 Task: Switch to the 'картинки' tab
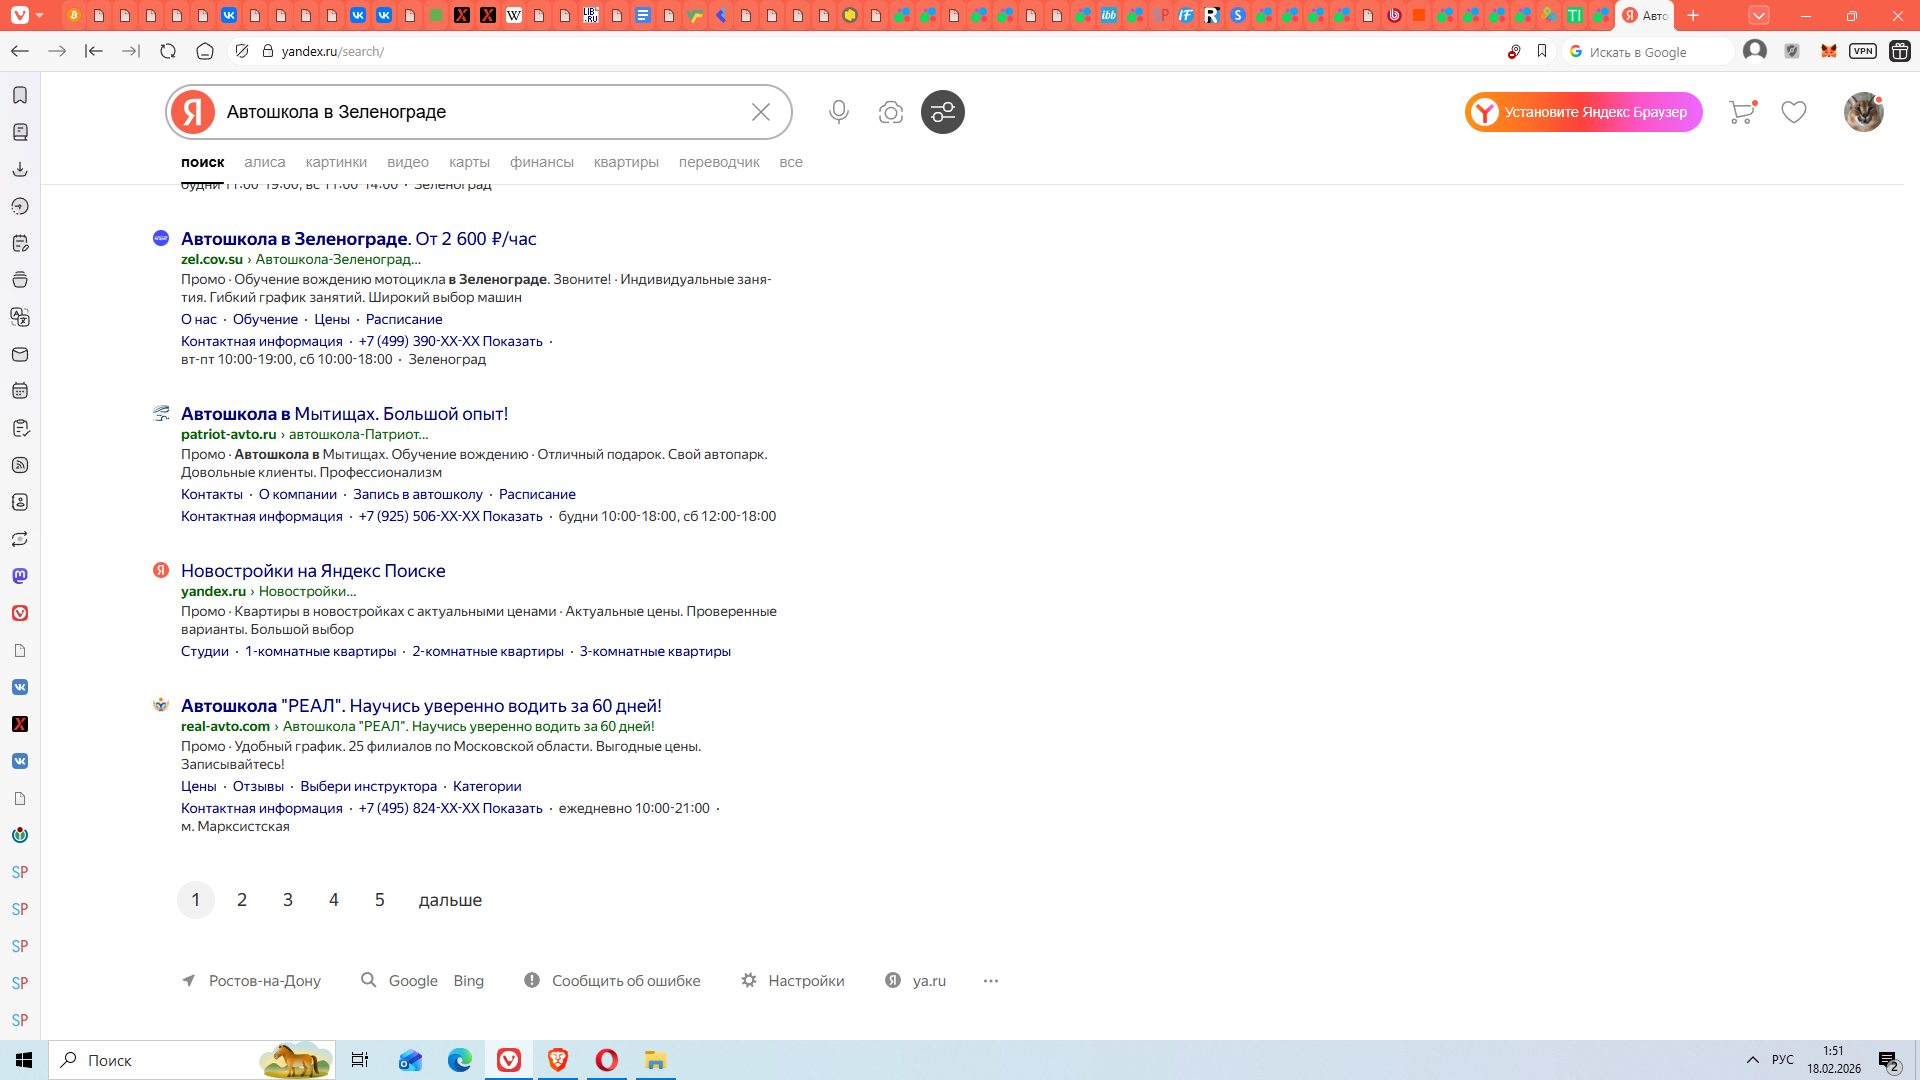point(336,162)
